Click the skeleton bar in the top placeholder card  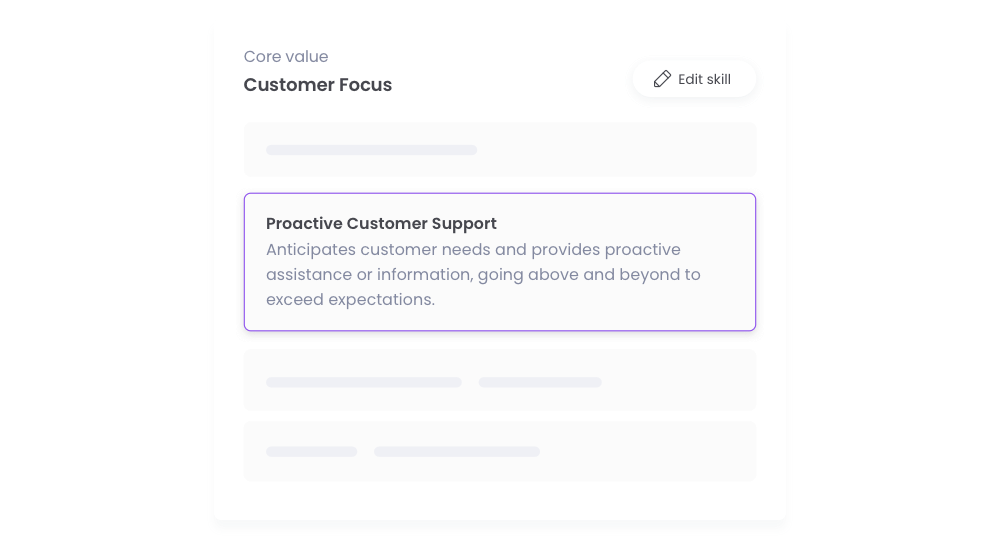pos(371,150)
